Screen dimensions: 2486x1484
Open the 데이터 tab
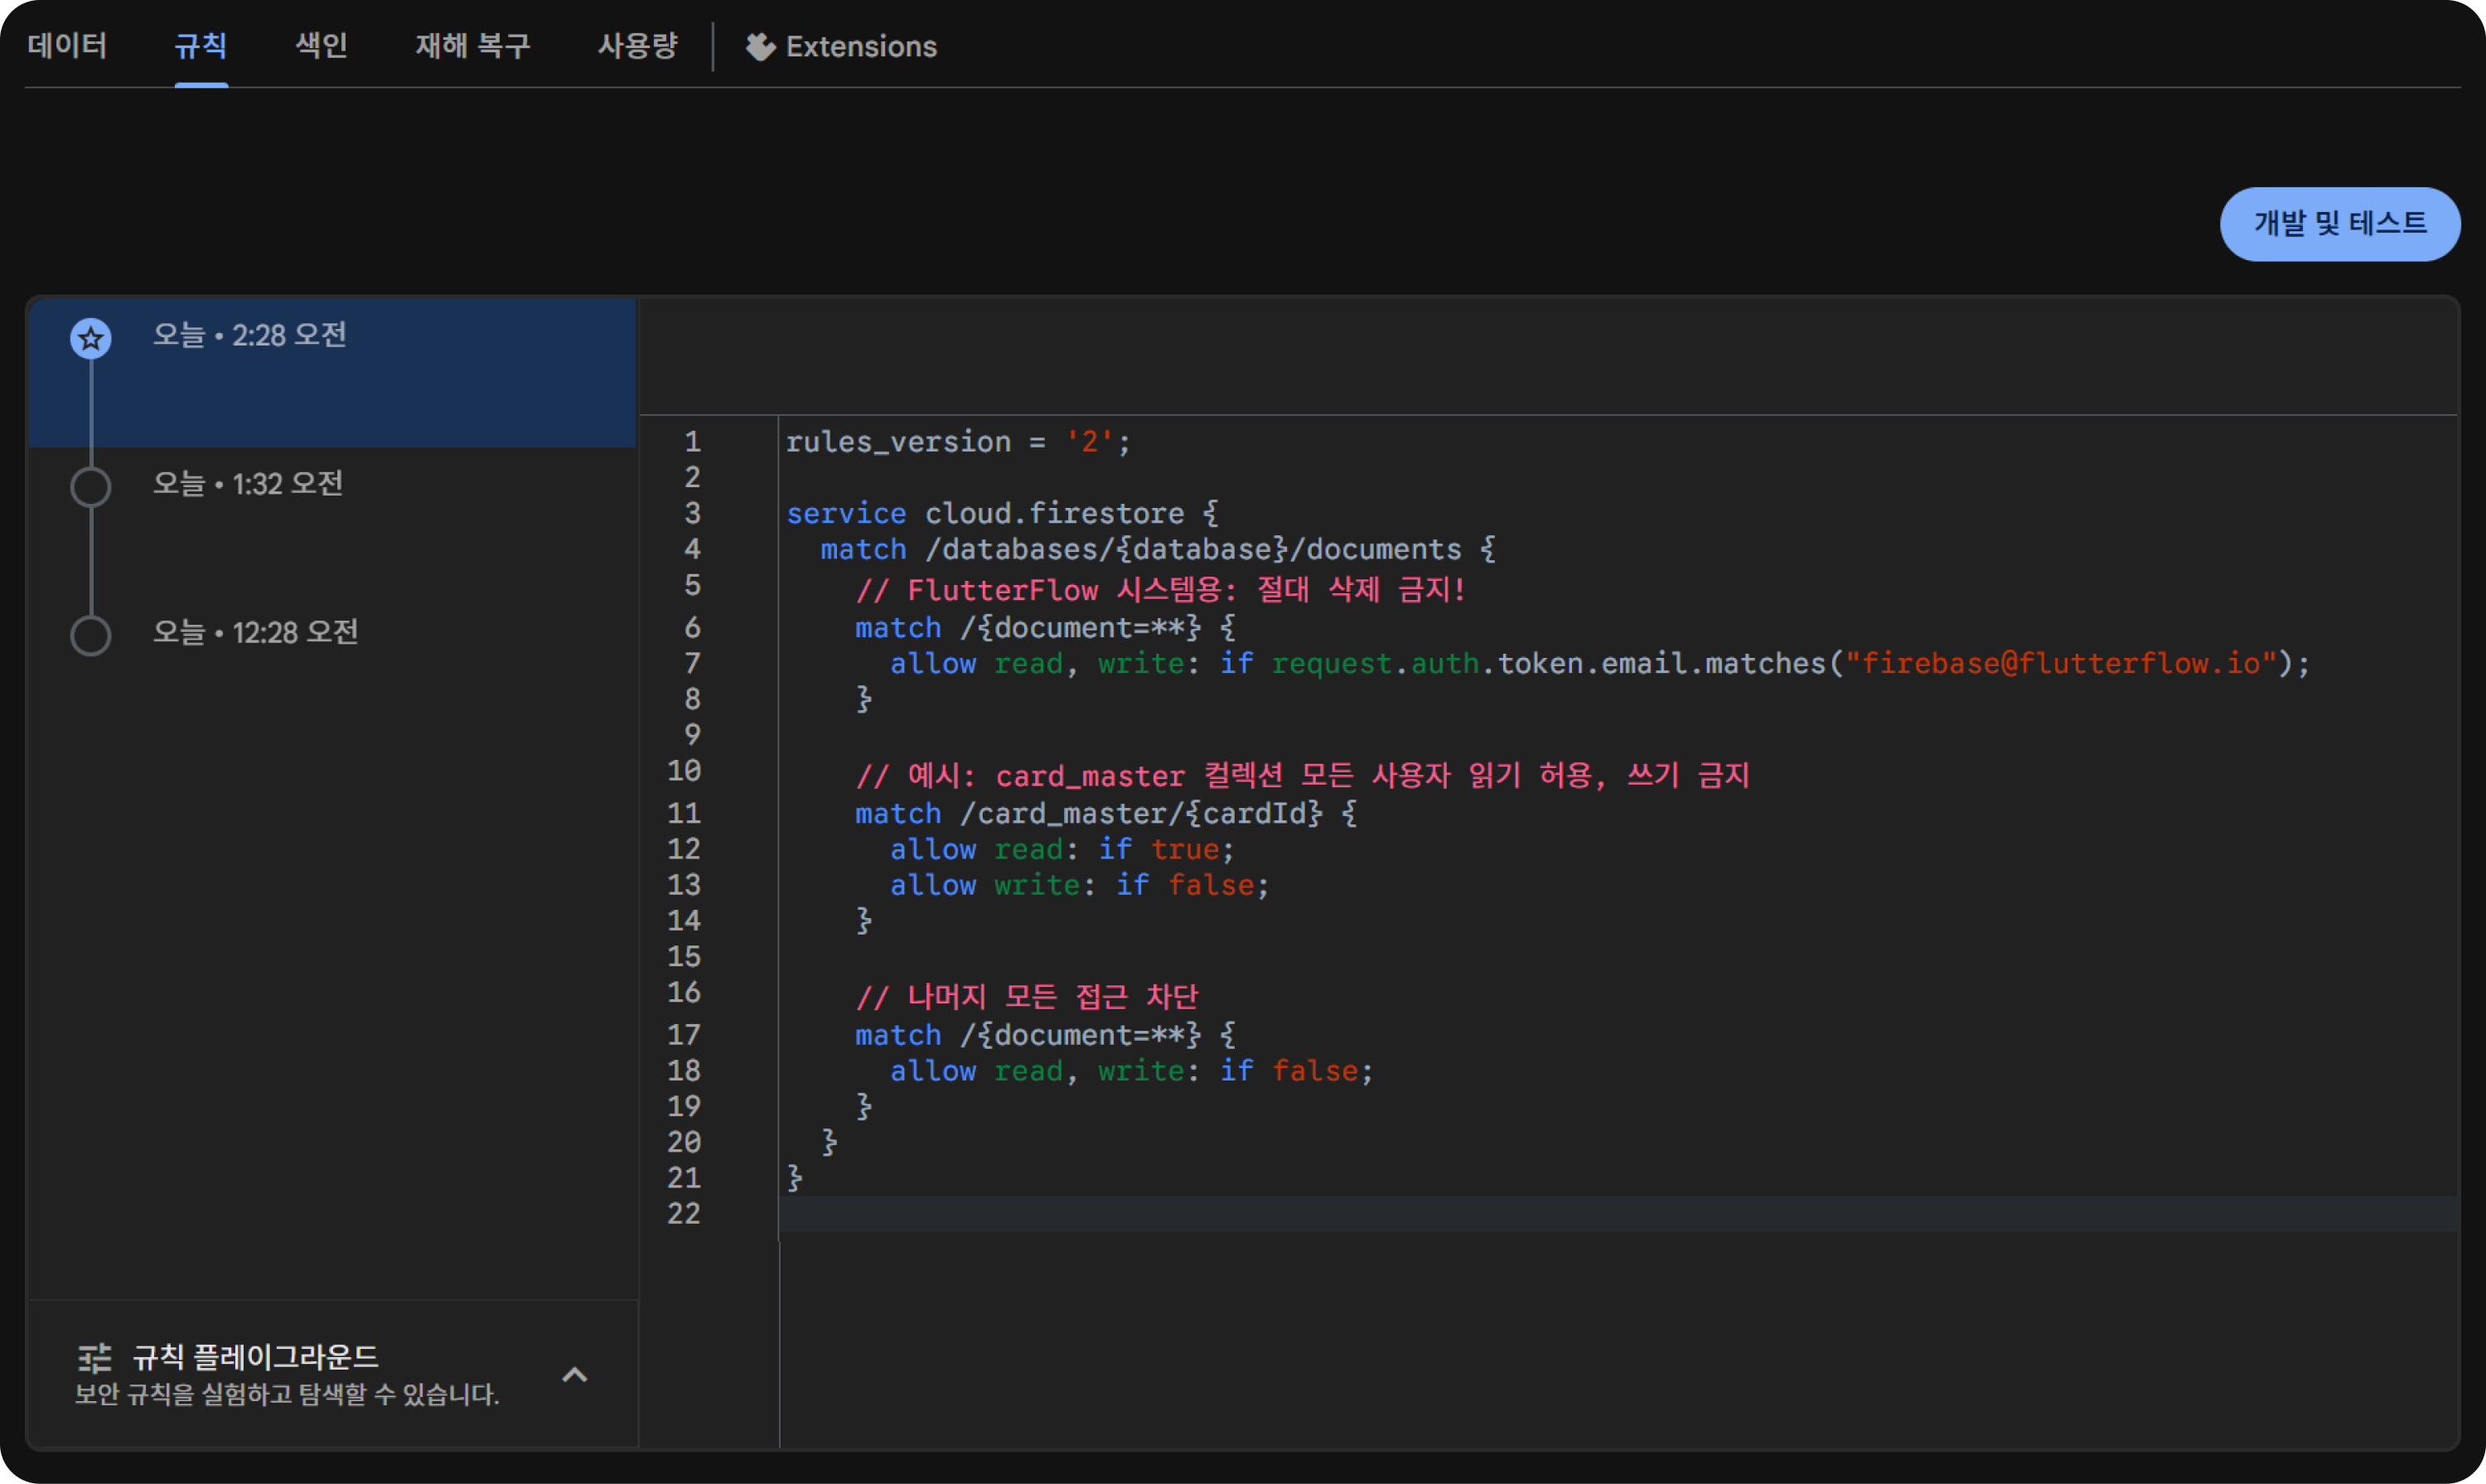point(67,46)
